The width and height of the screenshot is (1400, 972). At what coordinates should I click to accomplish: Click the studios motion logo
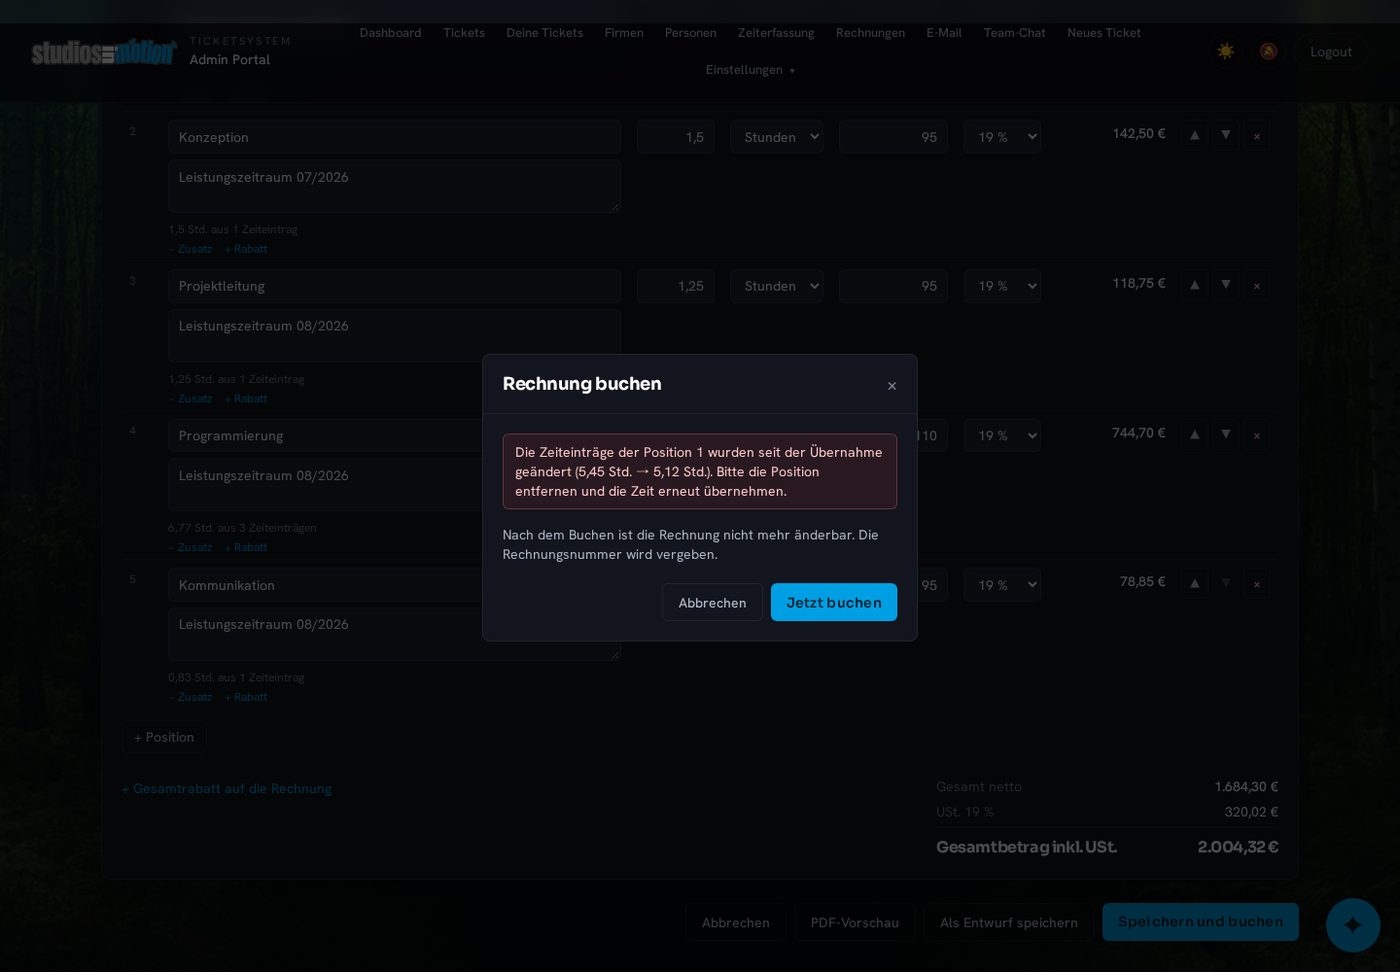[x=104, y=52]
